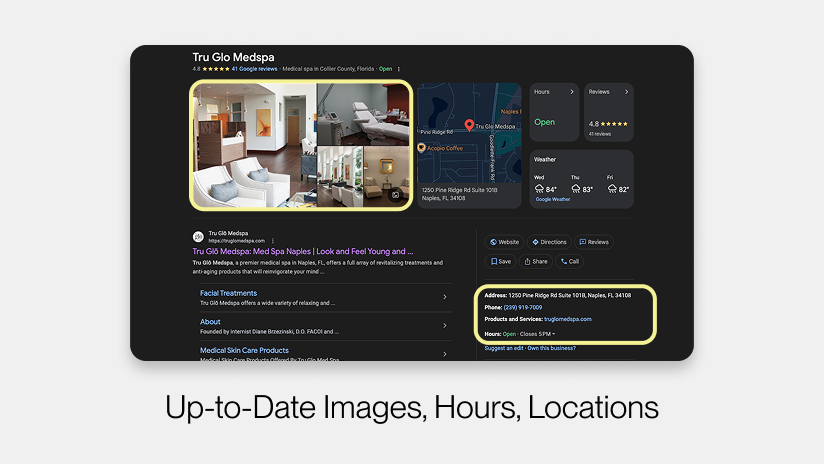
Task: Click the About sitelink
Action: tap(210, 322)
